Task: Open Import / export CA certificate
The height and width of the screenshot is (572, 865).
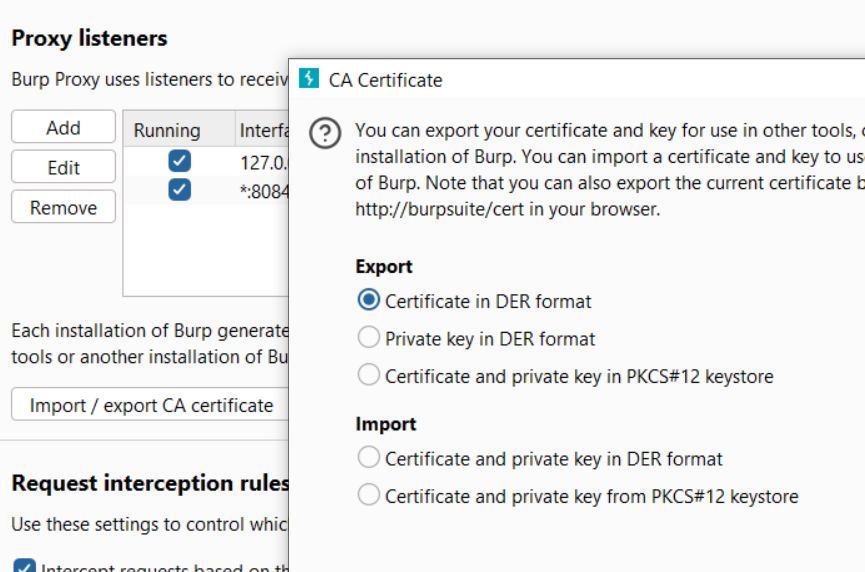Action: (x=151, y=405)
